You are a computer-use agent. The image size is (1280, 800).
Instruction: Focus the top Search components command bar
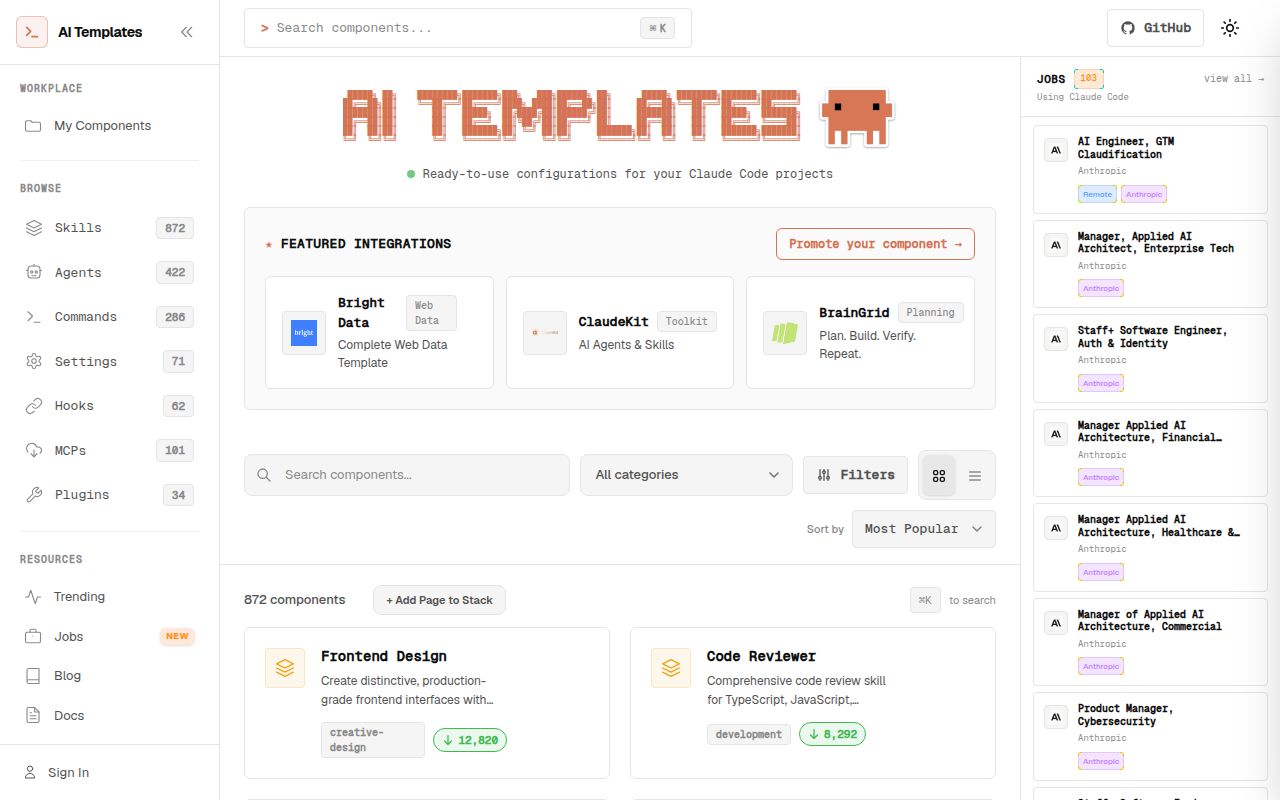(468, 28)
